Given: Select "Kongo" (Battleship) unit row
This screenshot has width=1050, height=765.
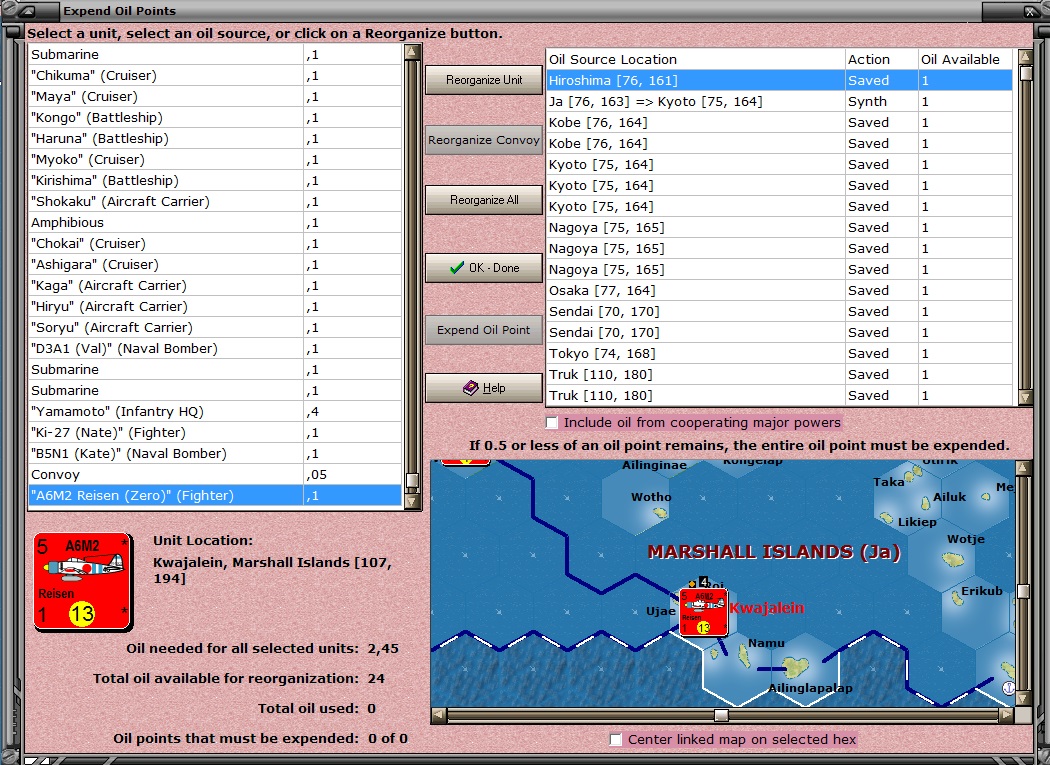Looking at the screenshot, I should pyautogui.click(x=215, y=117).
